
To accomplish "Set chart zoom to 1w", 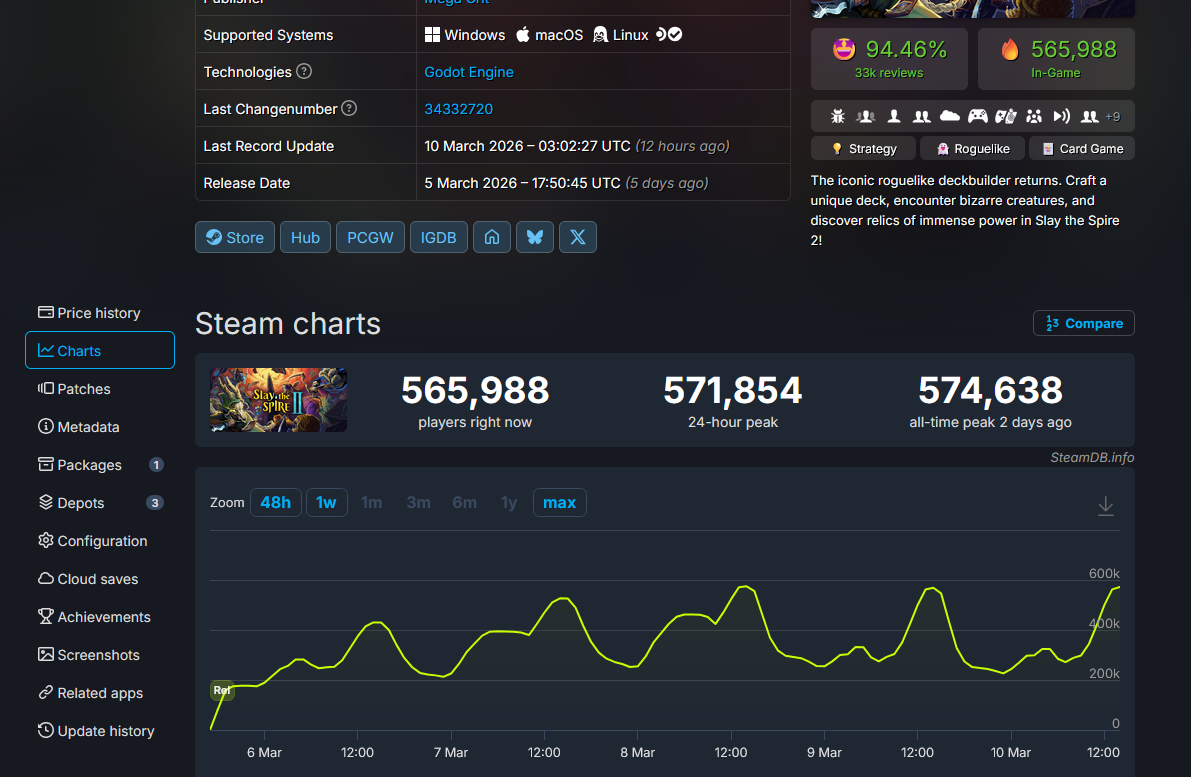I will (327, 503).
